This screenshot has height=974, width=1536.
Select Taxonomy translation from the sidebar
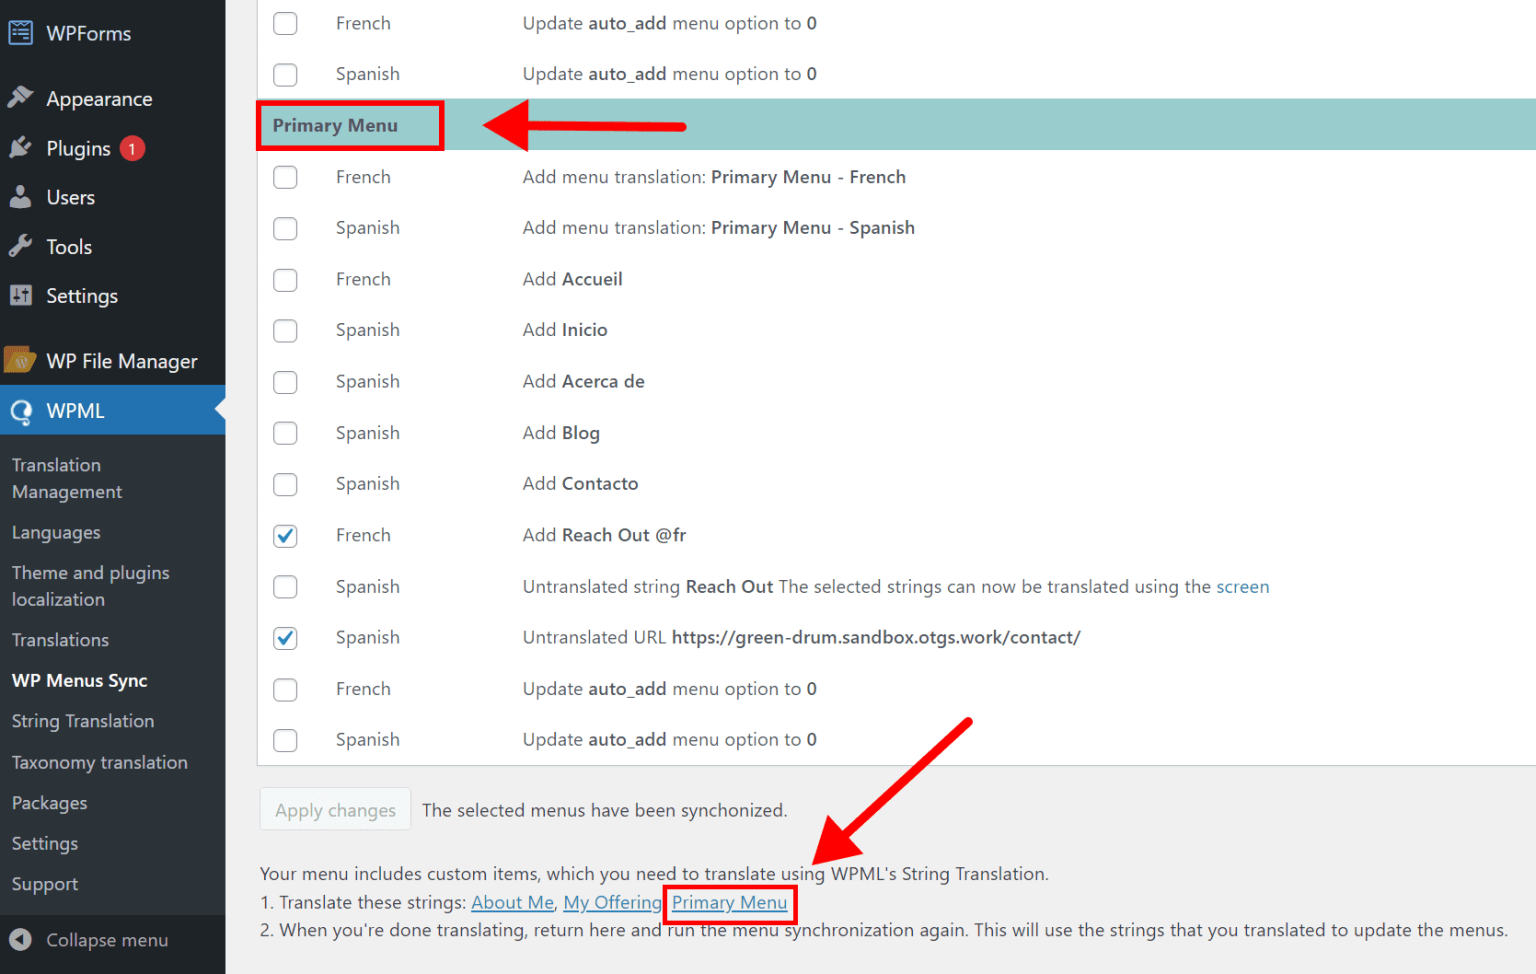click(x=99, y=762)
